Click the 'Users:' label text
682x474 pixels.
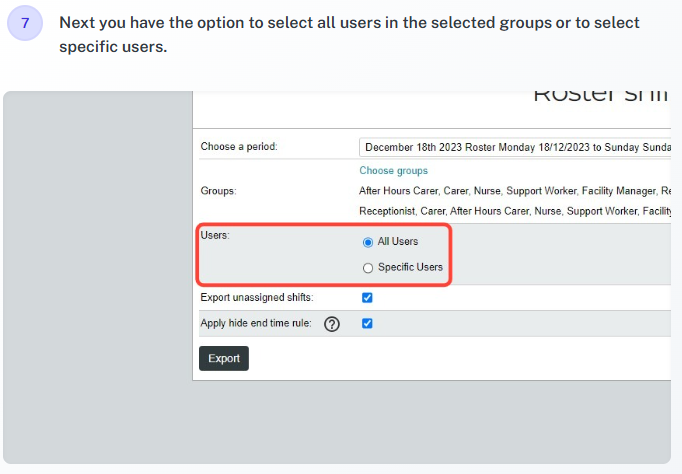coord(215,235)
